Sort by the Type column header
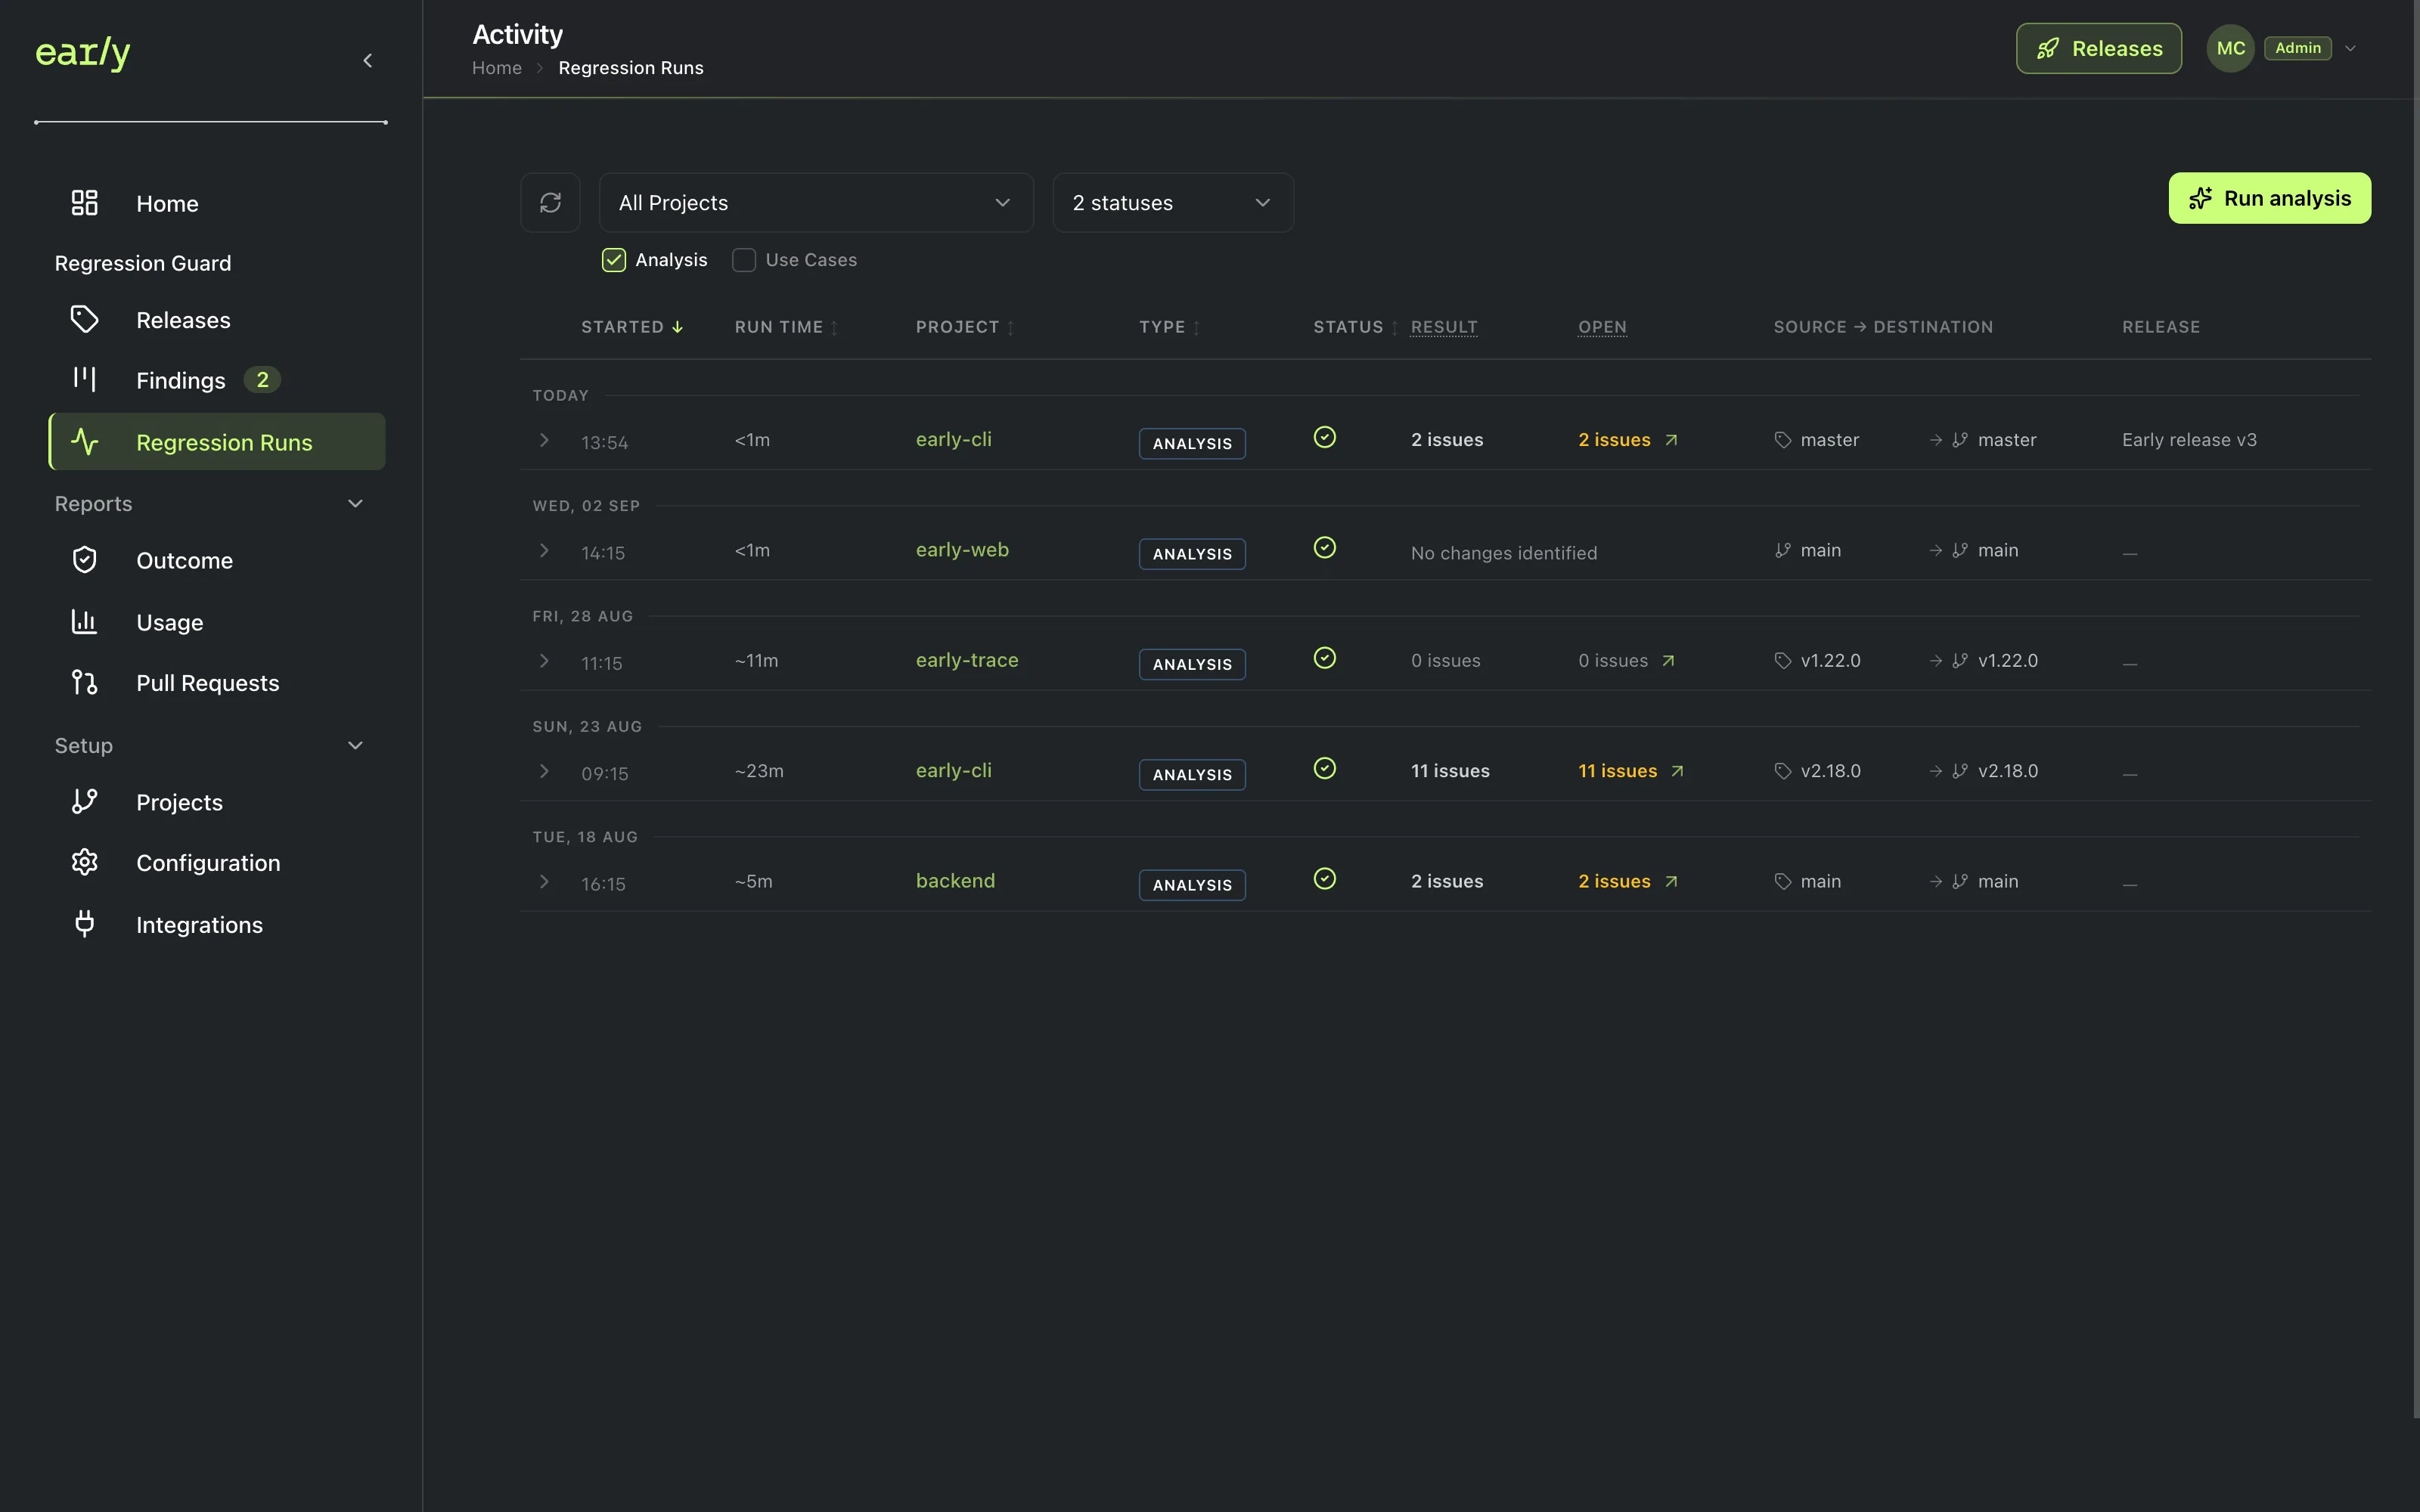Viewport: 2420px width, 1512px height. tap(1169, 327)
